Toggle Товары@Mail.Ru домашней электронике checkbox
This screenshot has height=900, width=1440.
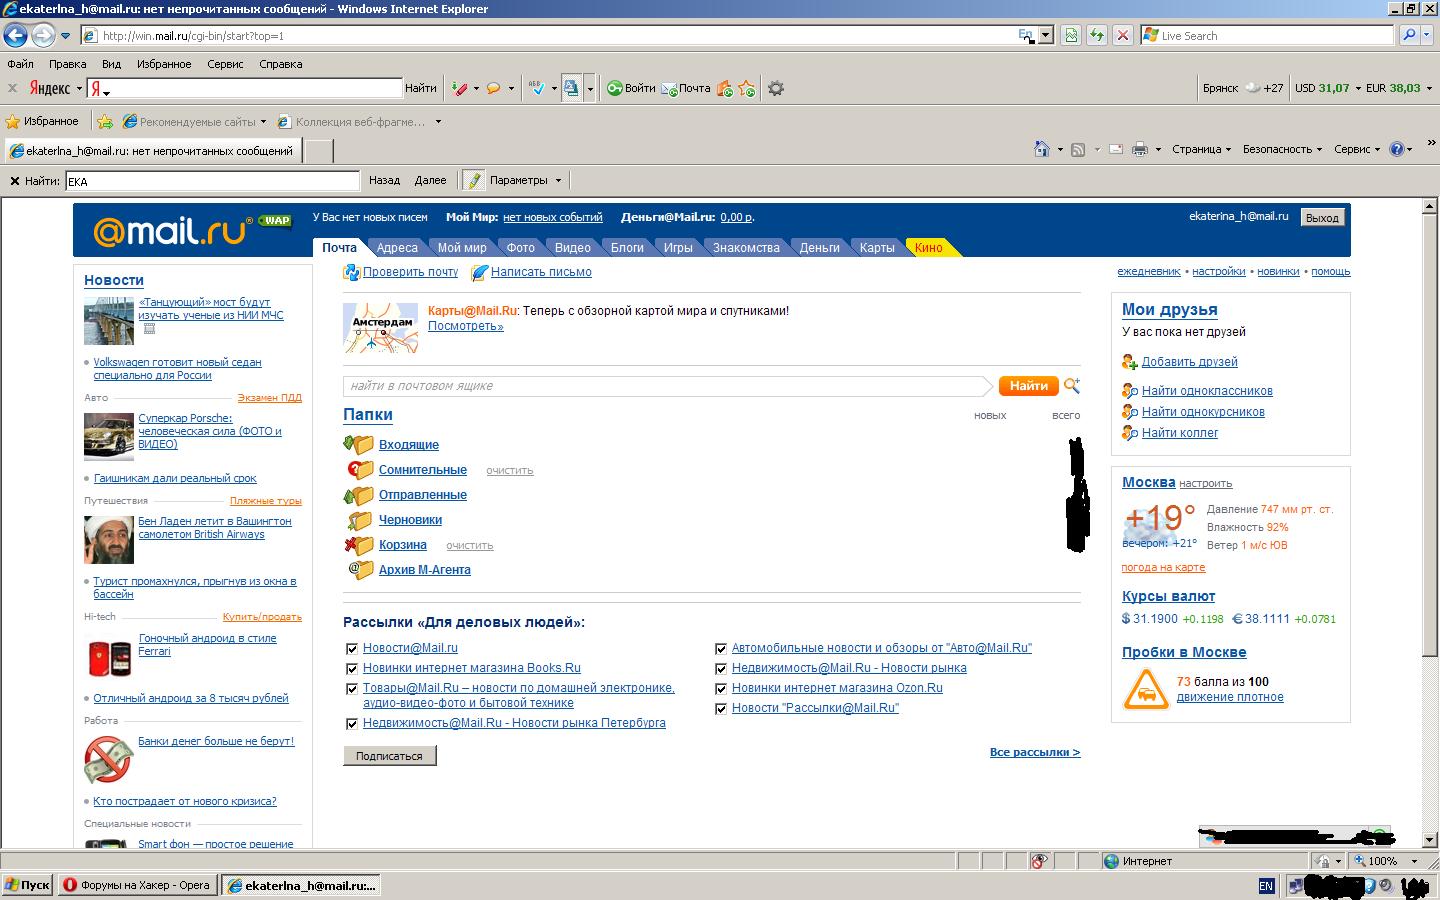coord(352,688)
